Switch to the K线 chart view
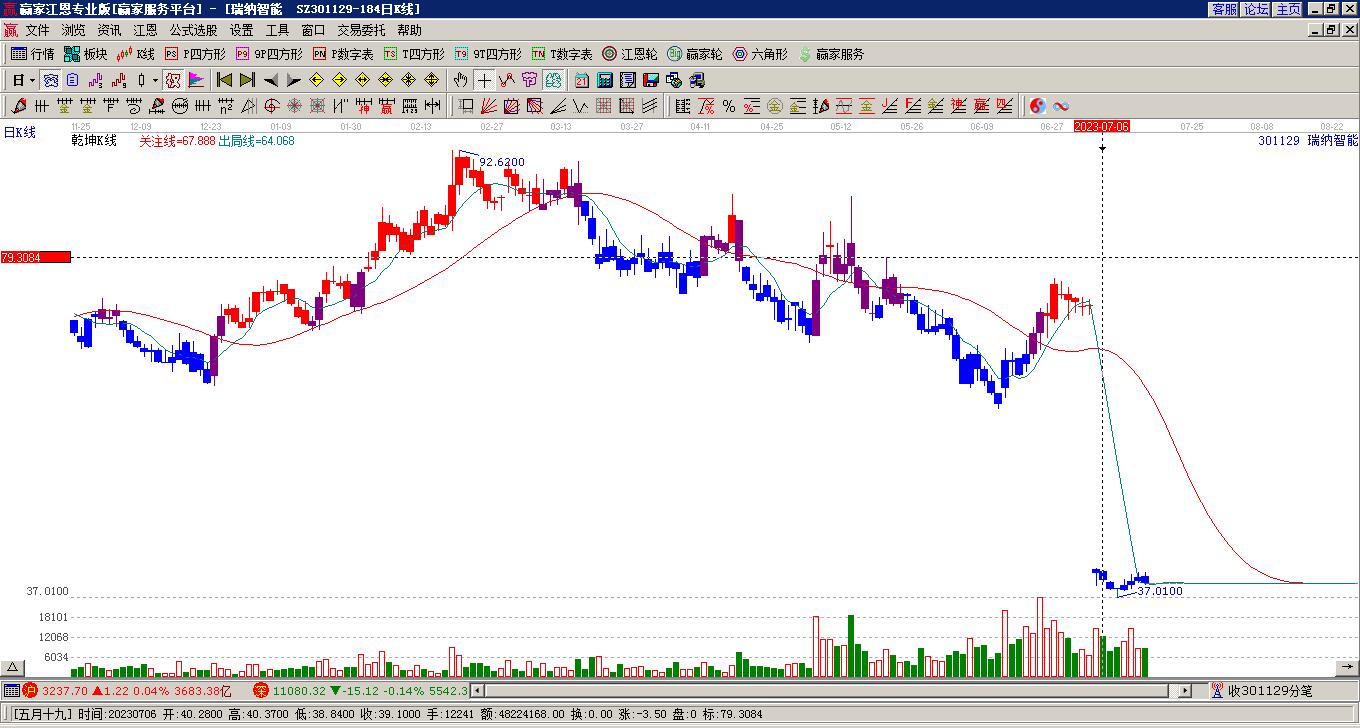The image size is (1360, 728). (x=136, y=54)
